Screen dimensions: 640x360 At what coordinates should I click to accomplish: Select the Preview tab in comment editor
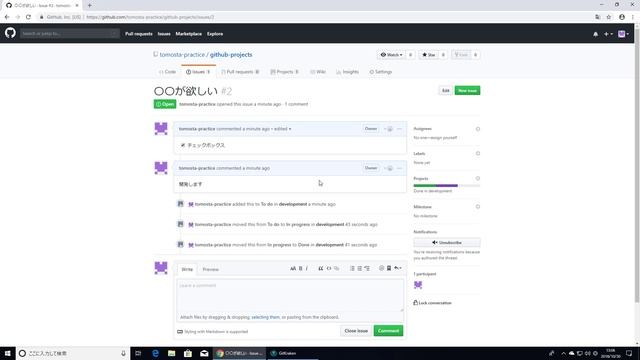pyautogui.click(x=211, y=269)
